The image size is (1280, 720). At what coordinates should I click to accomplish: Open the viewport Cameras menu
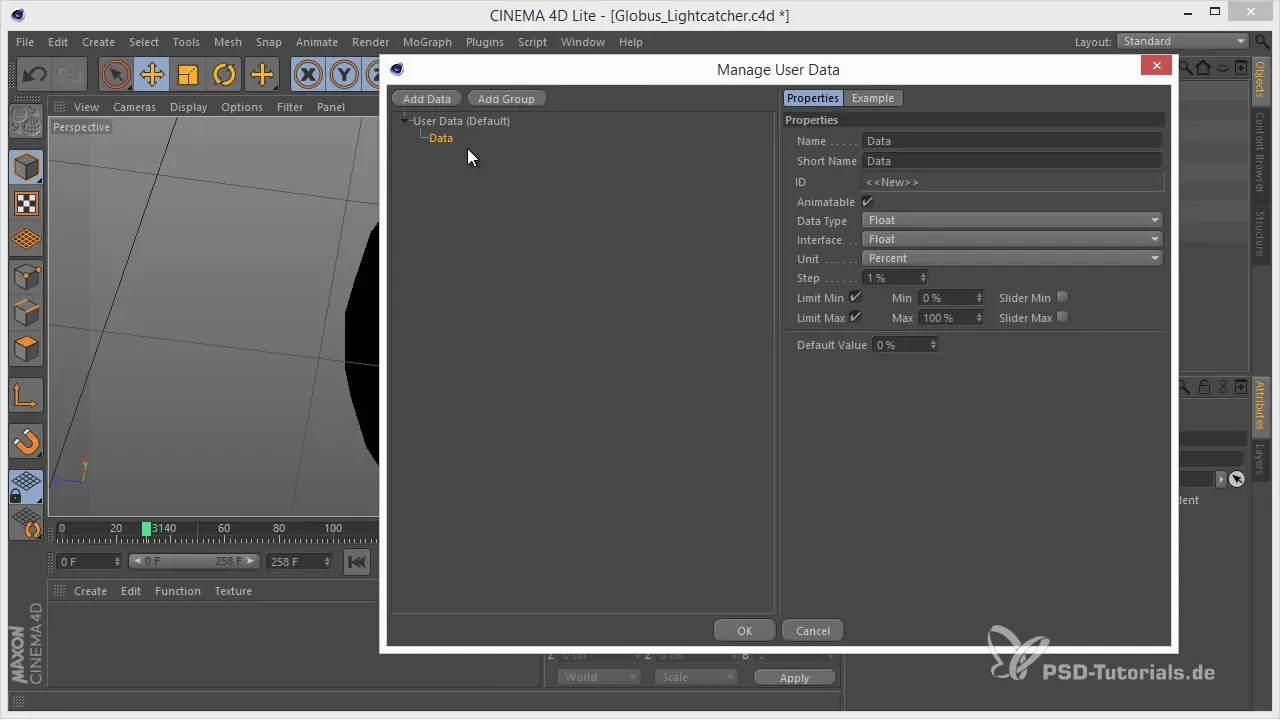[x=133, y=107]
